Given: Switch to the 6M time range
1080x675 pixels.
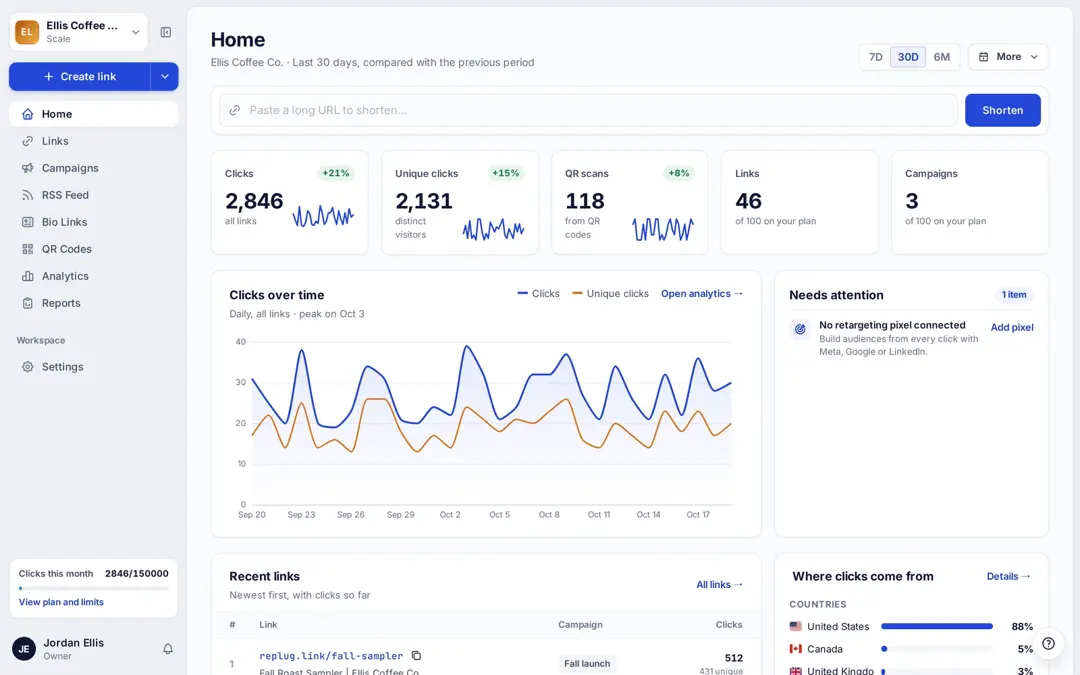Looking at the screenshot, I should coord(942,57).
